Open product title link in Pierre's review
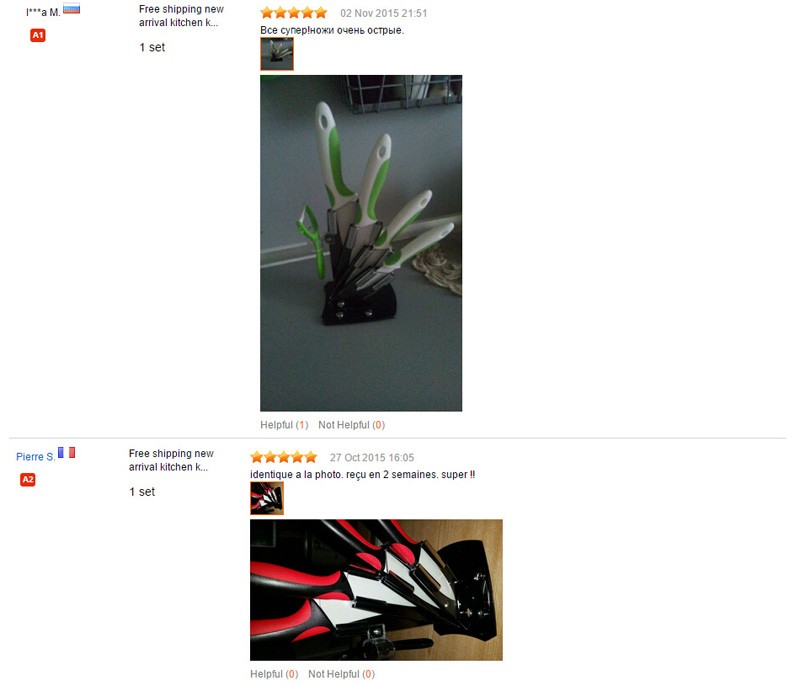800x686 pixels. click(x=171, y=460)
